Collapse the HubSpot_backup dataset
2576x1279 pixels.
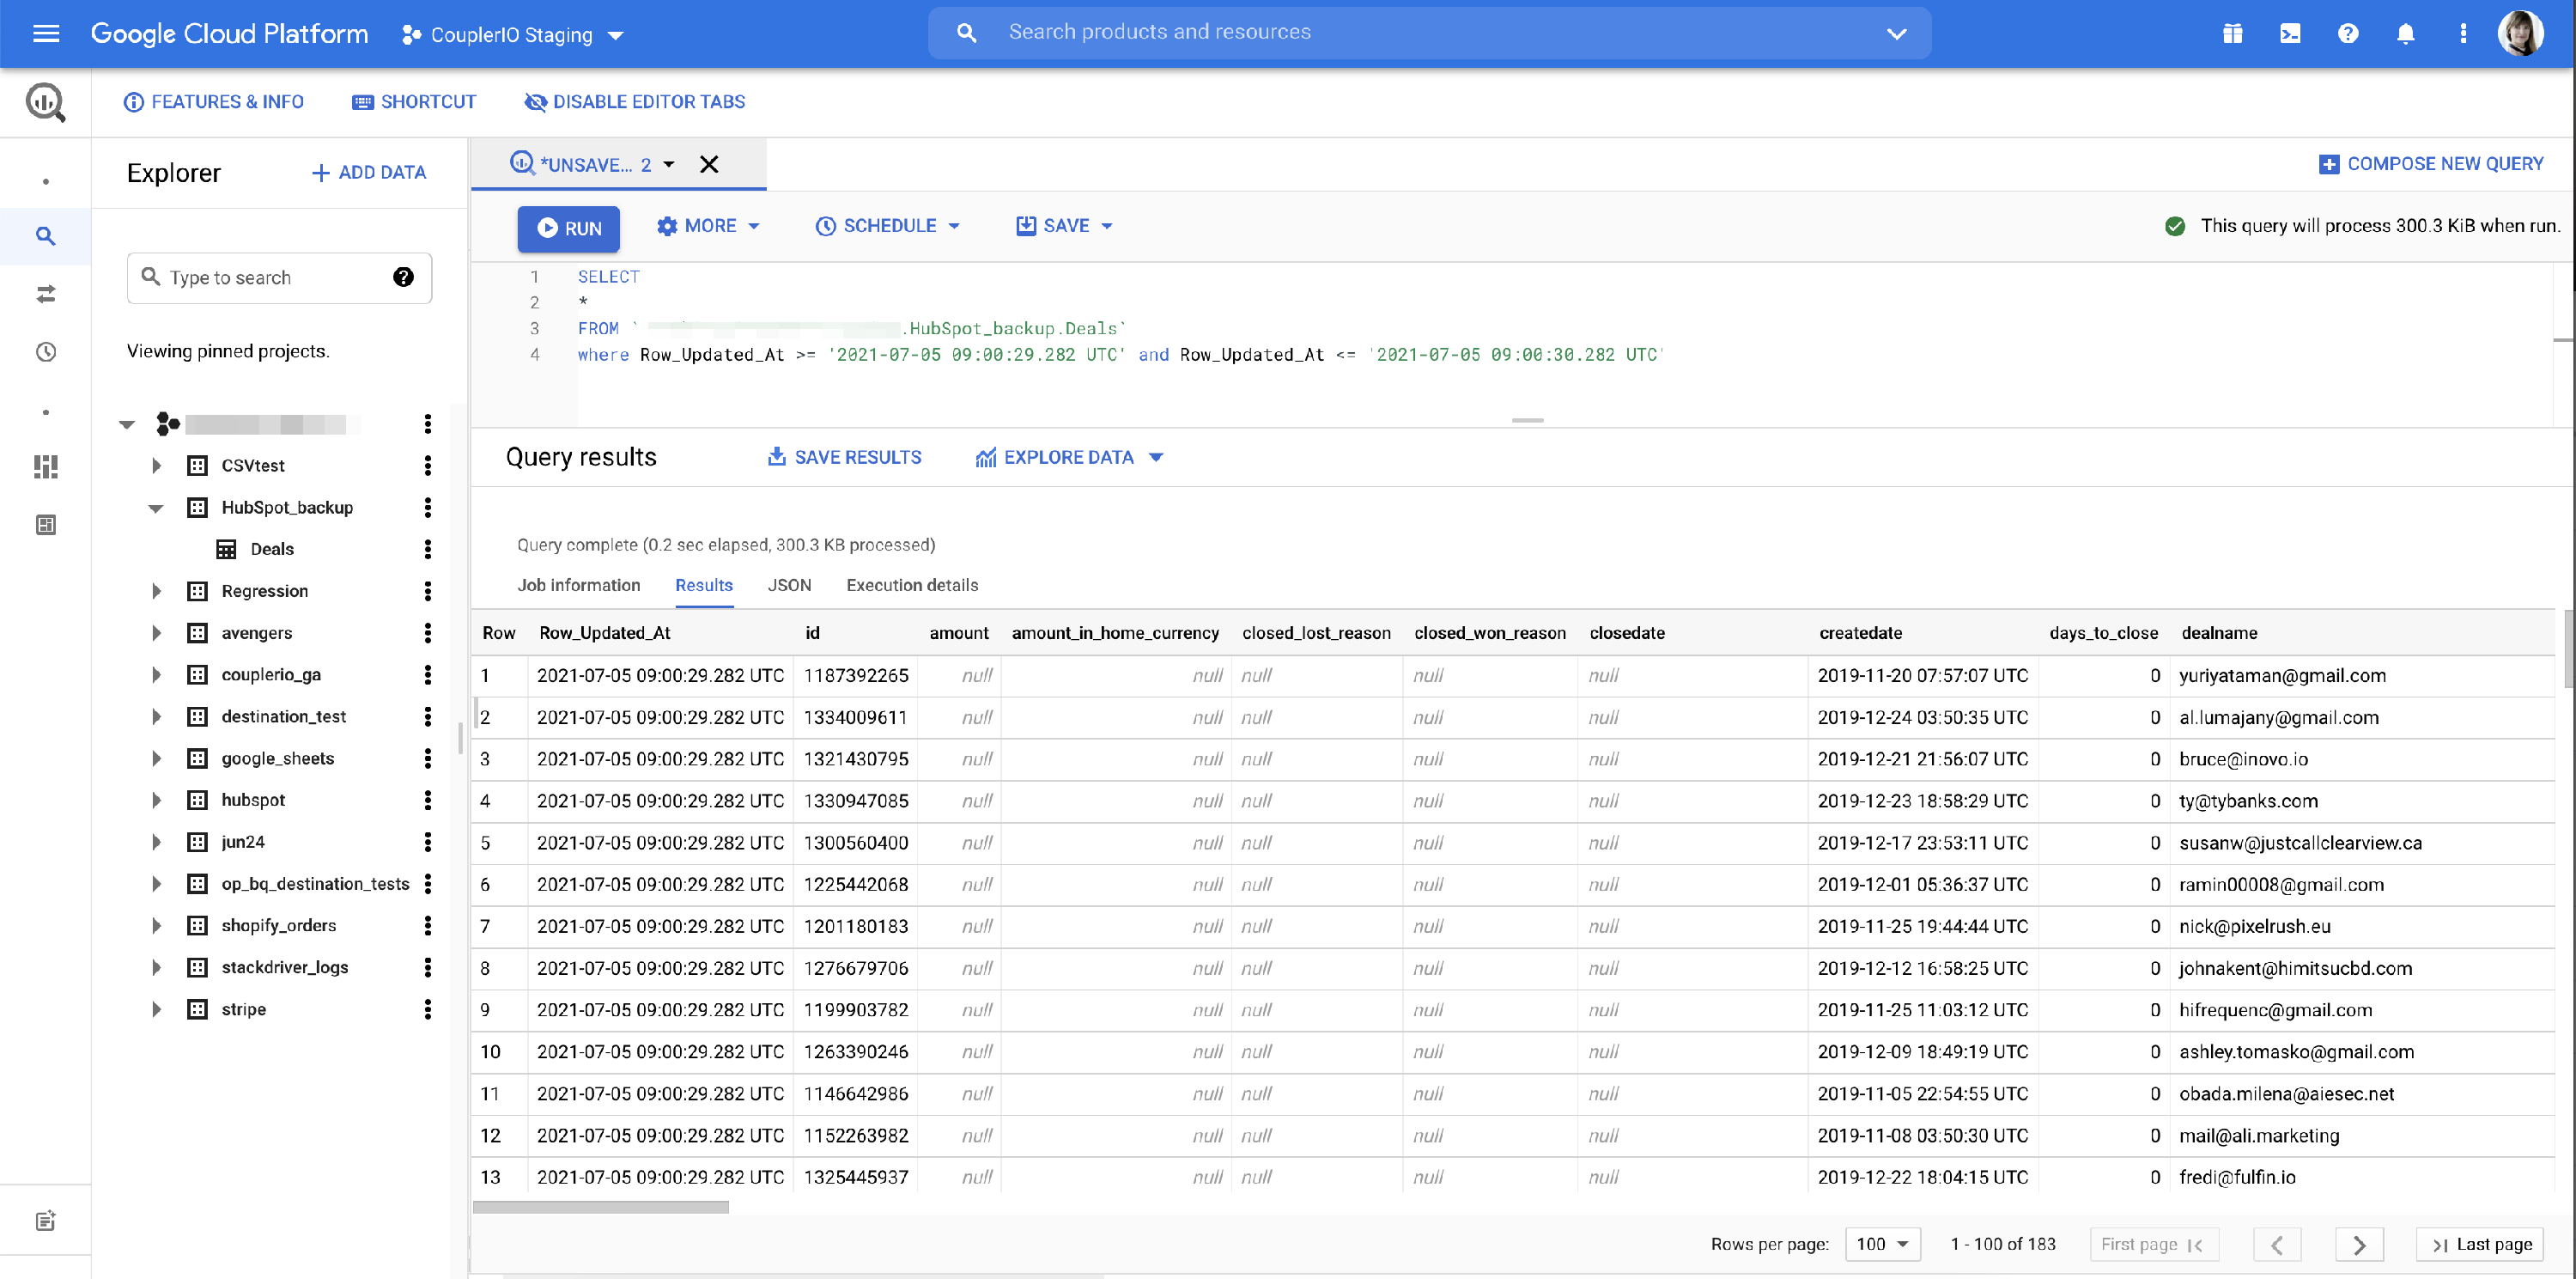pyautogui.click(x=156, y=508)
